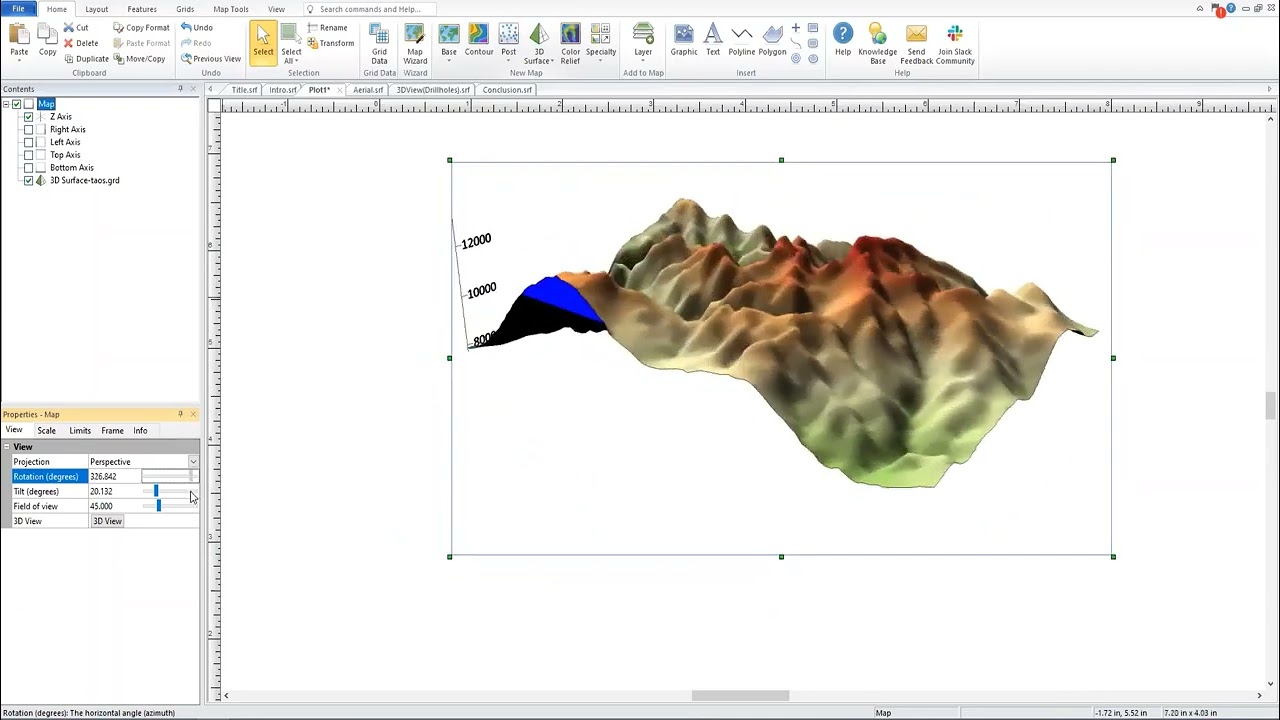Open the Limits properties tab
The width and height of the screenshot is (1280, 720).
tap(80, 431)
